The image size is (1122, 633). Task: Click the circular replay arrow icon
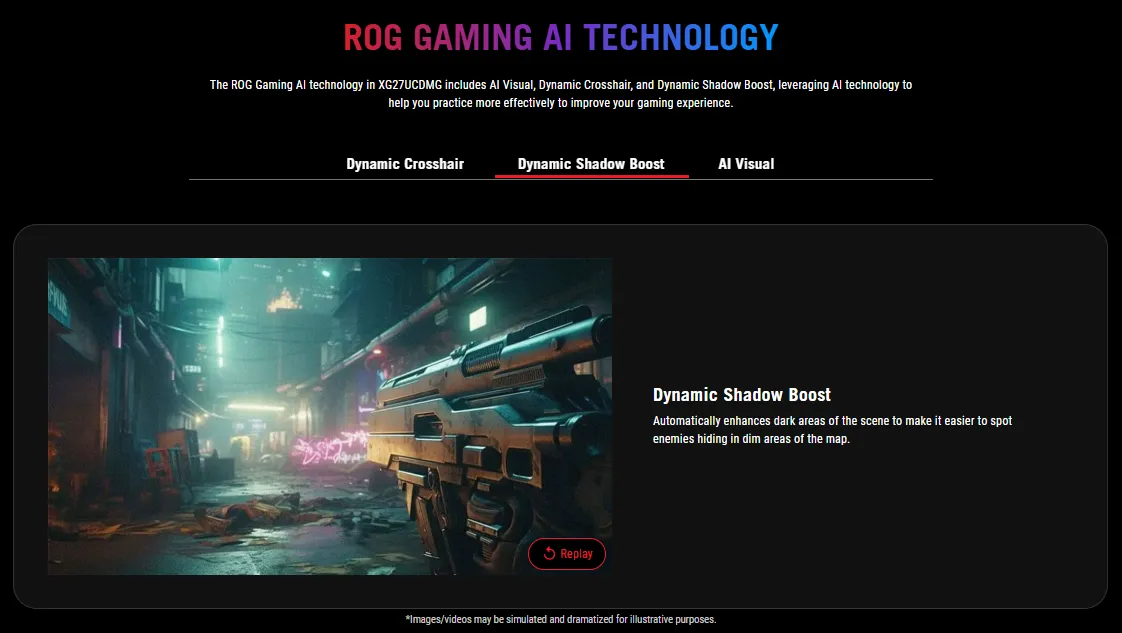549,554
